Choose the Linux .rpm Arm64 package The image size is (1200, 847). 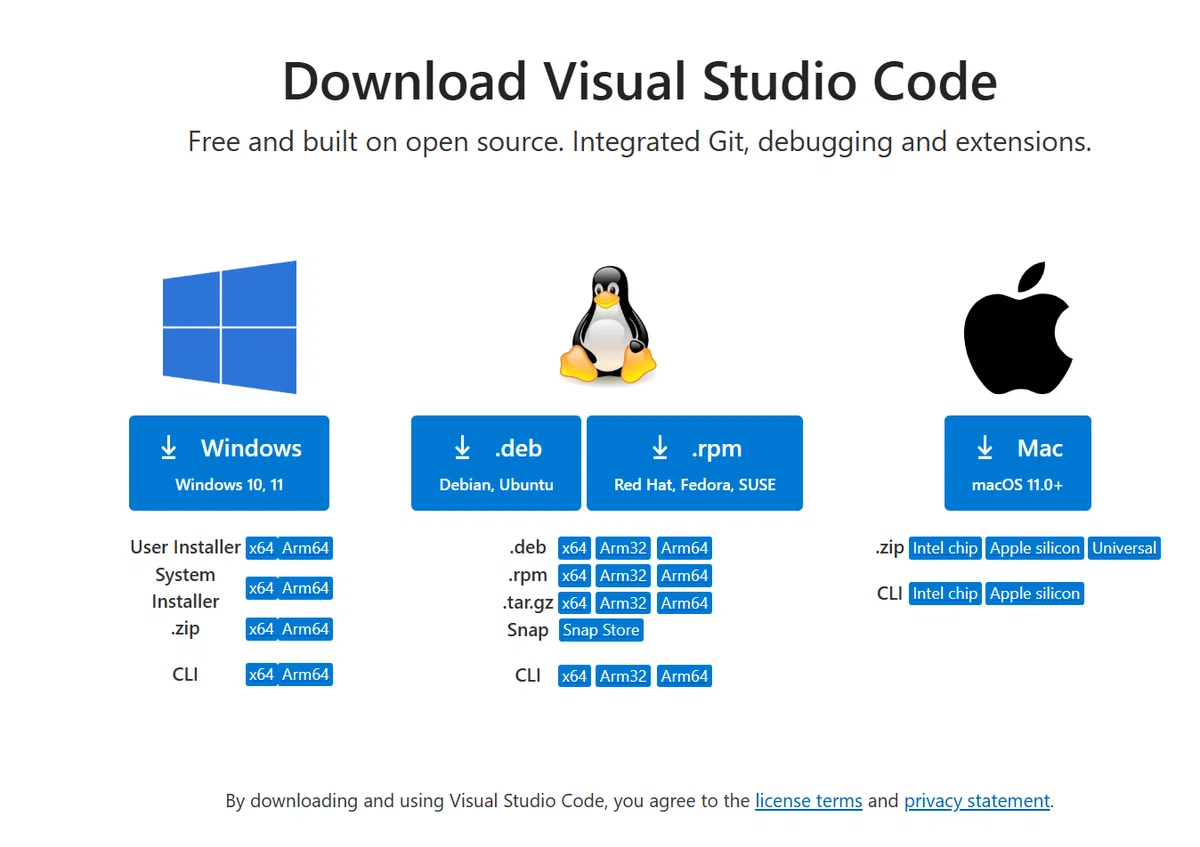pyautogui.click(x=685, y=576)
